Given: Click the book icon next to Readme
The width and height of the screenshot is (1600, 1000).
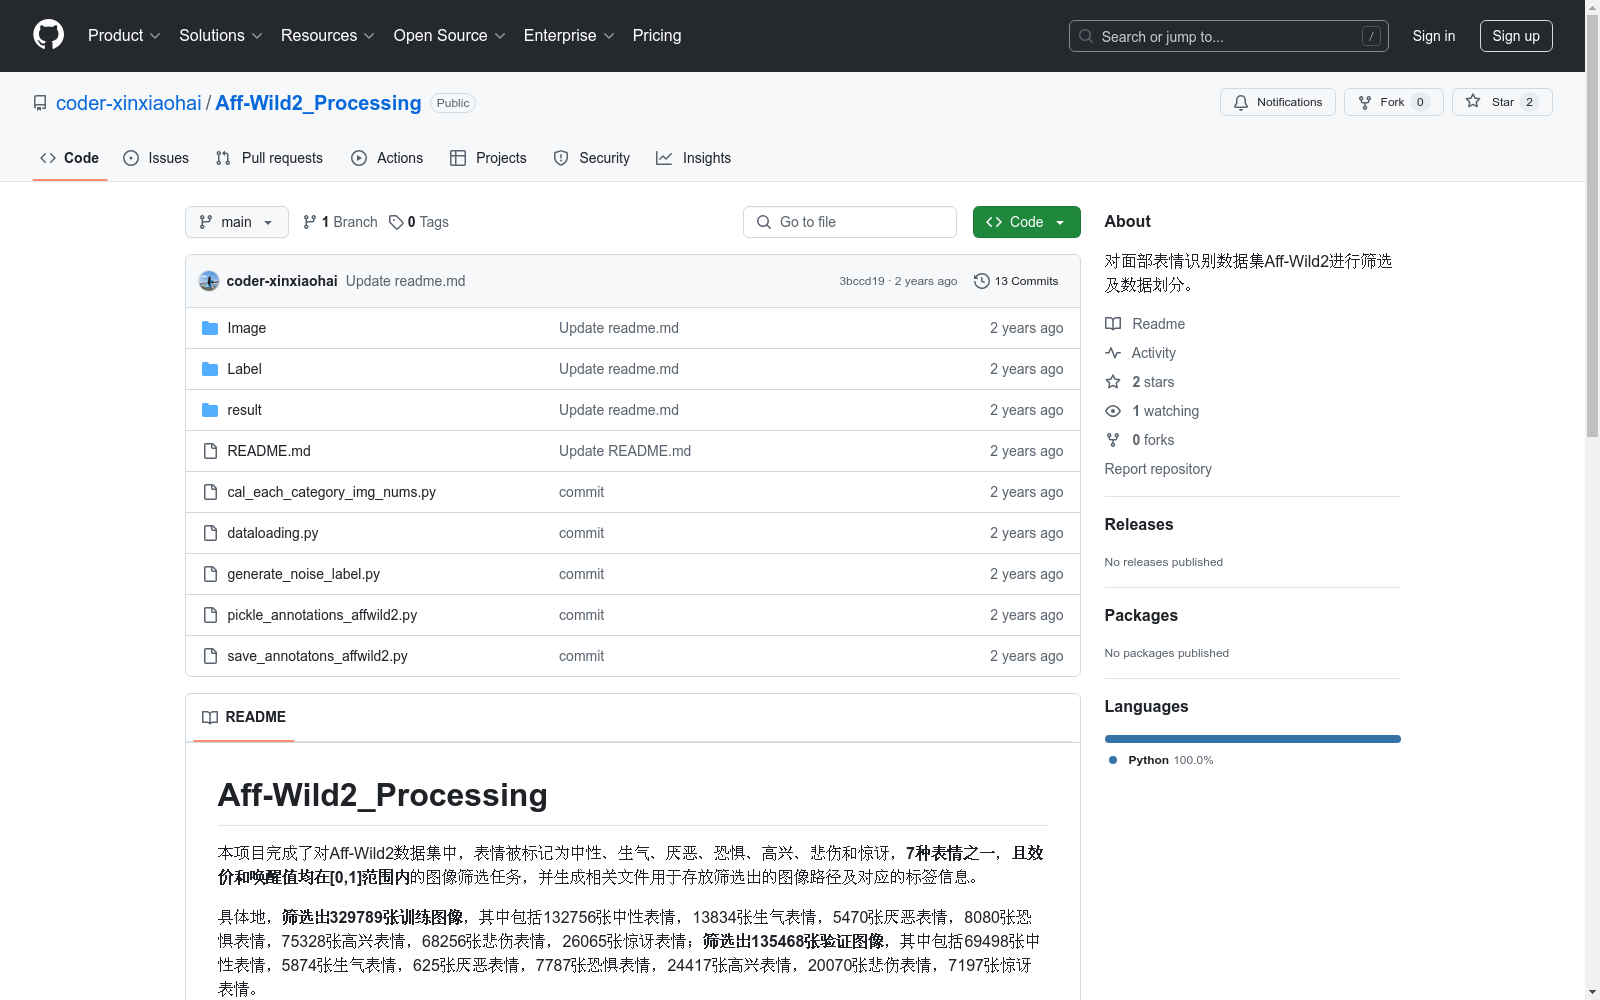Looking at the screenshot, I should tap(1113, 324).
